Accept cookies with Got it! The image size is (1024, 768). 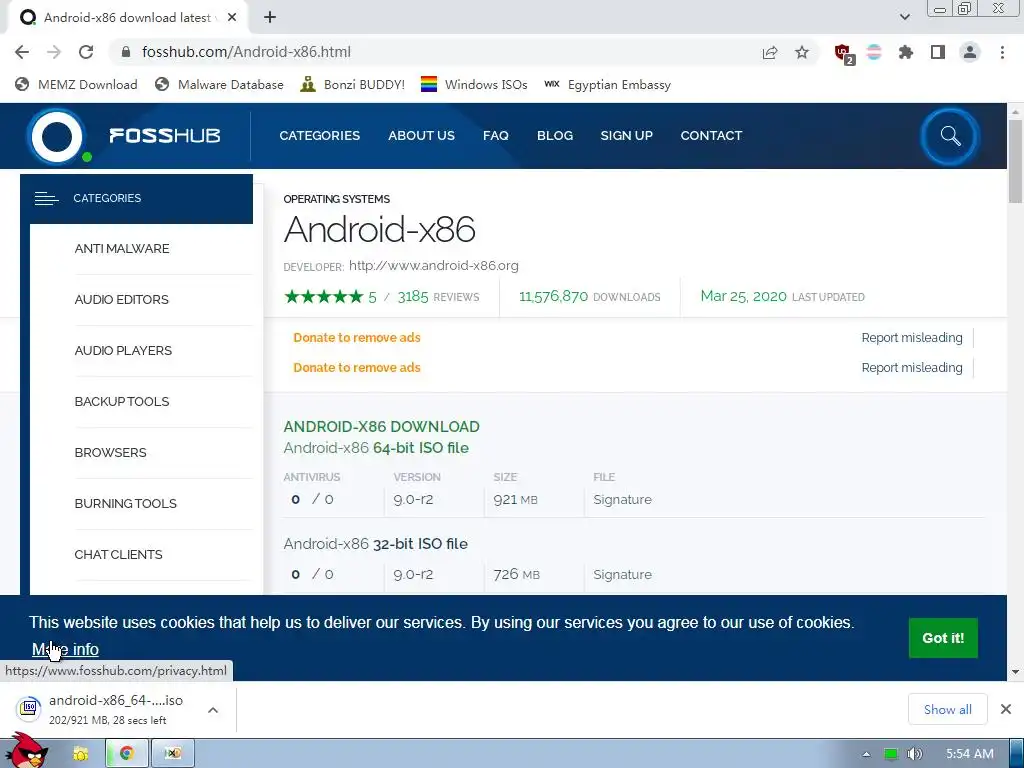tap(943, 638)
